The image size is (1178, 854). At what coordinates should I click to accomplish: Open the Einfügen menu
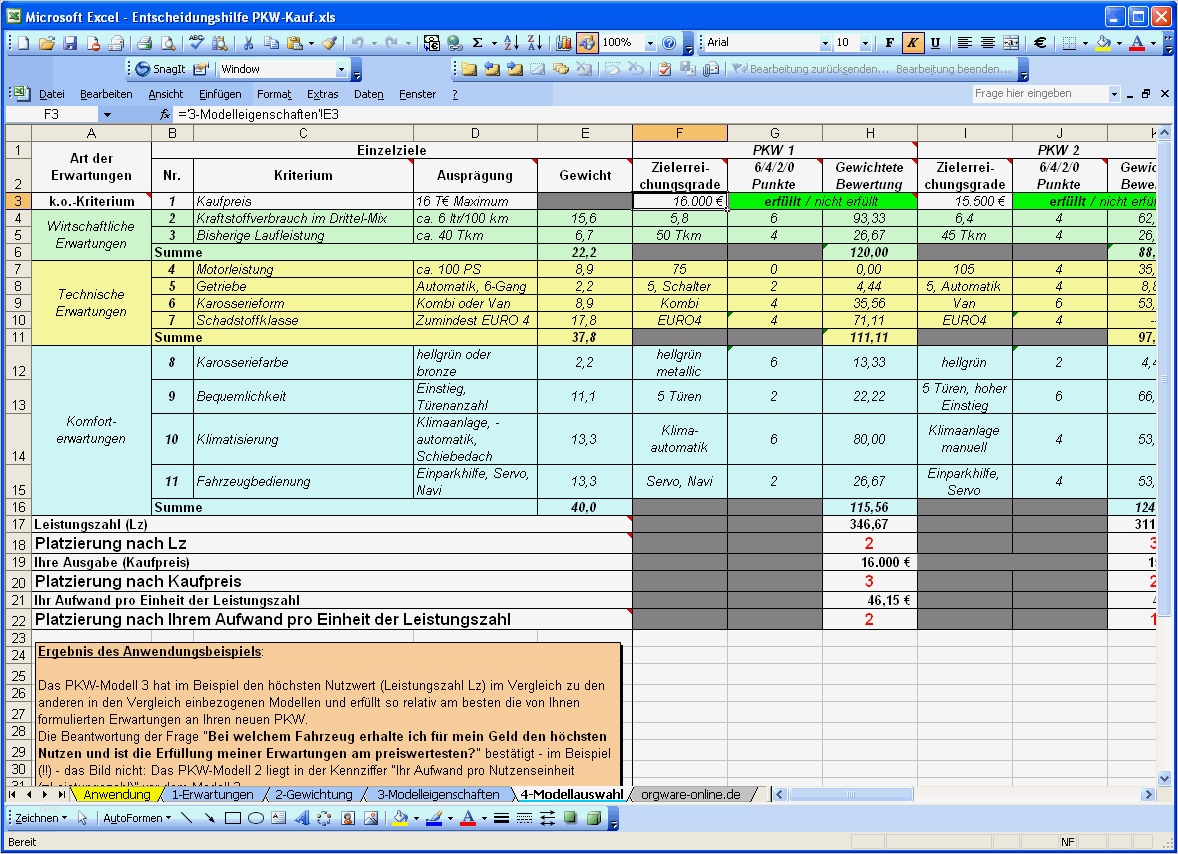(x=219, y=94)
